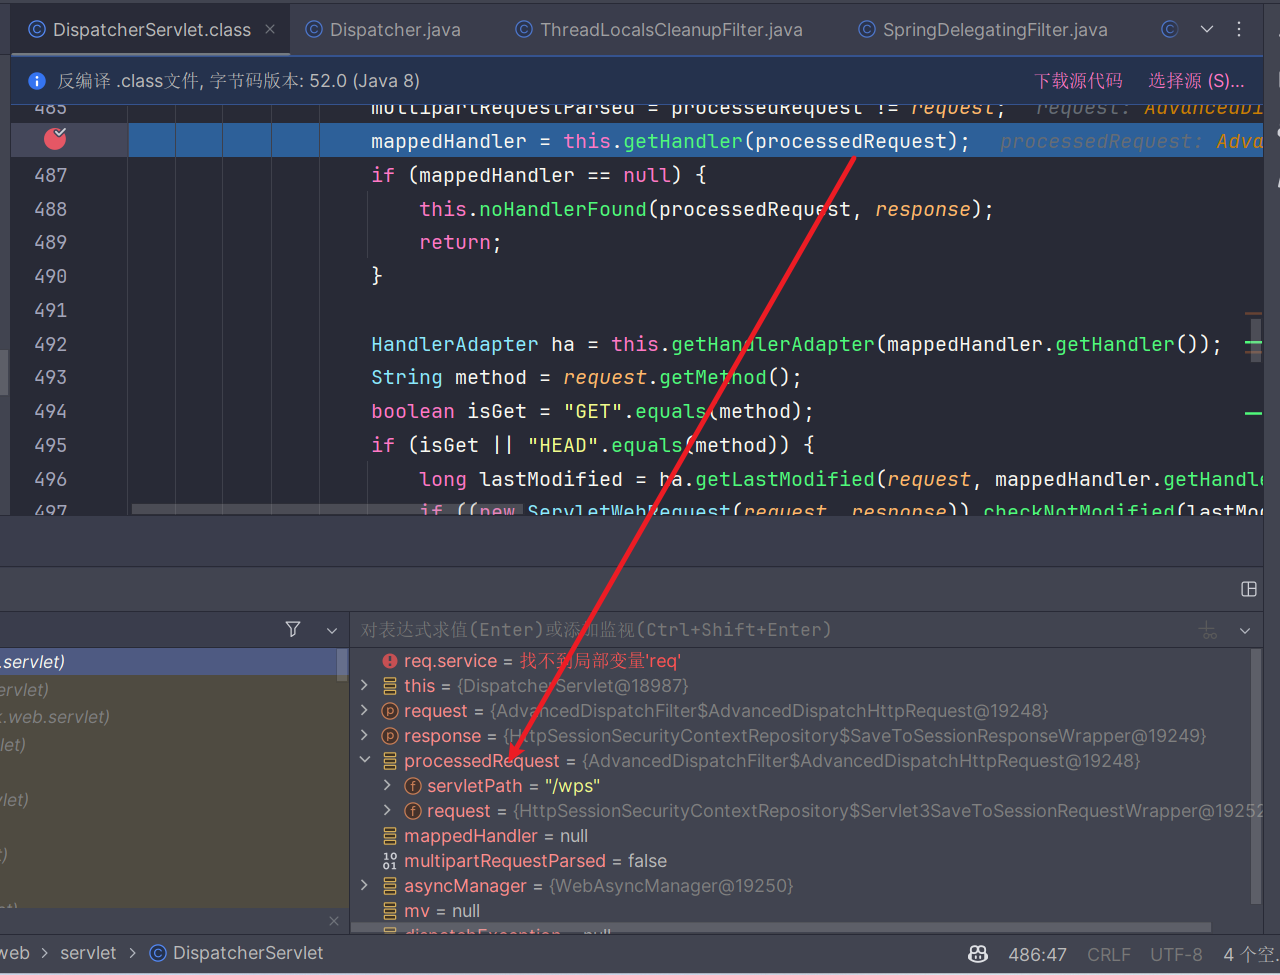Switch to the ThreadLocalsCleanupFilter.java tab

pyautogui.click(x=658, y=30)
